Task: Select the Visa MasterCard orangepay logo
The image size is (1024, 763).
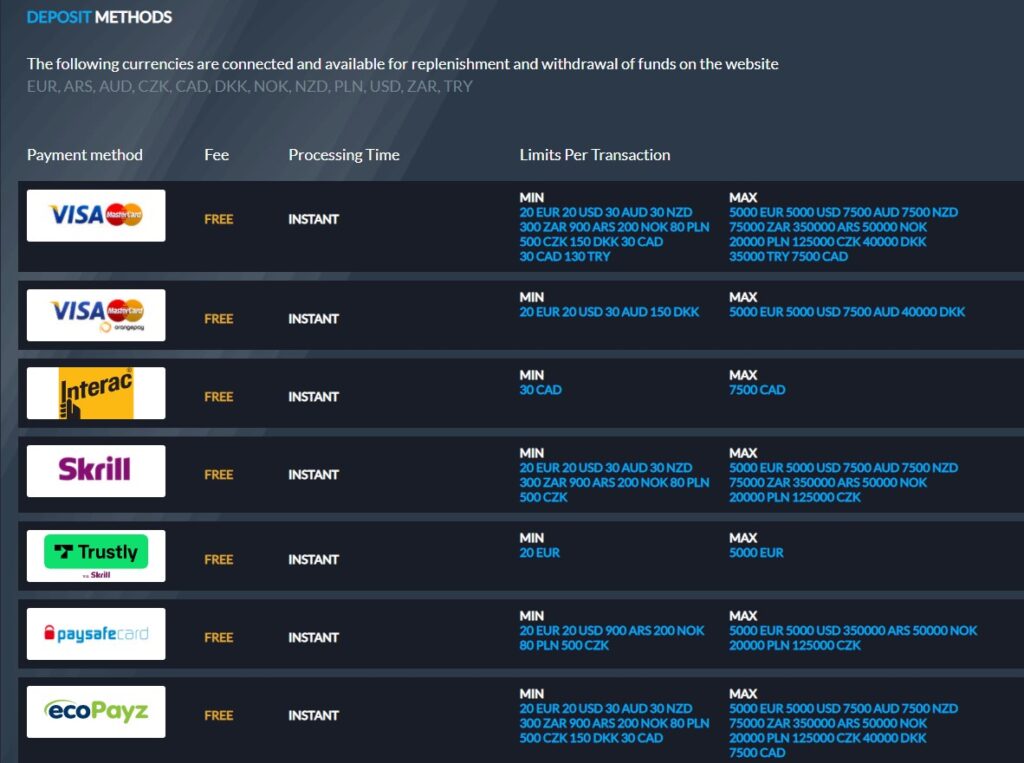Action: [96, 315]
